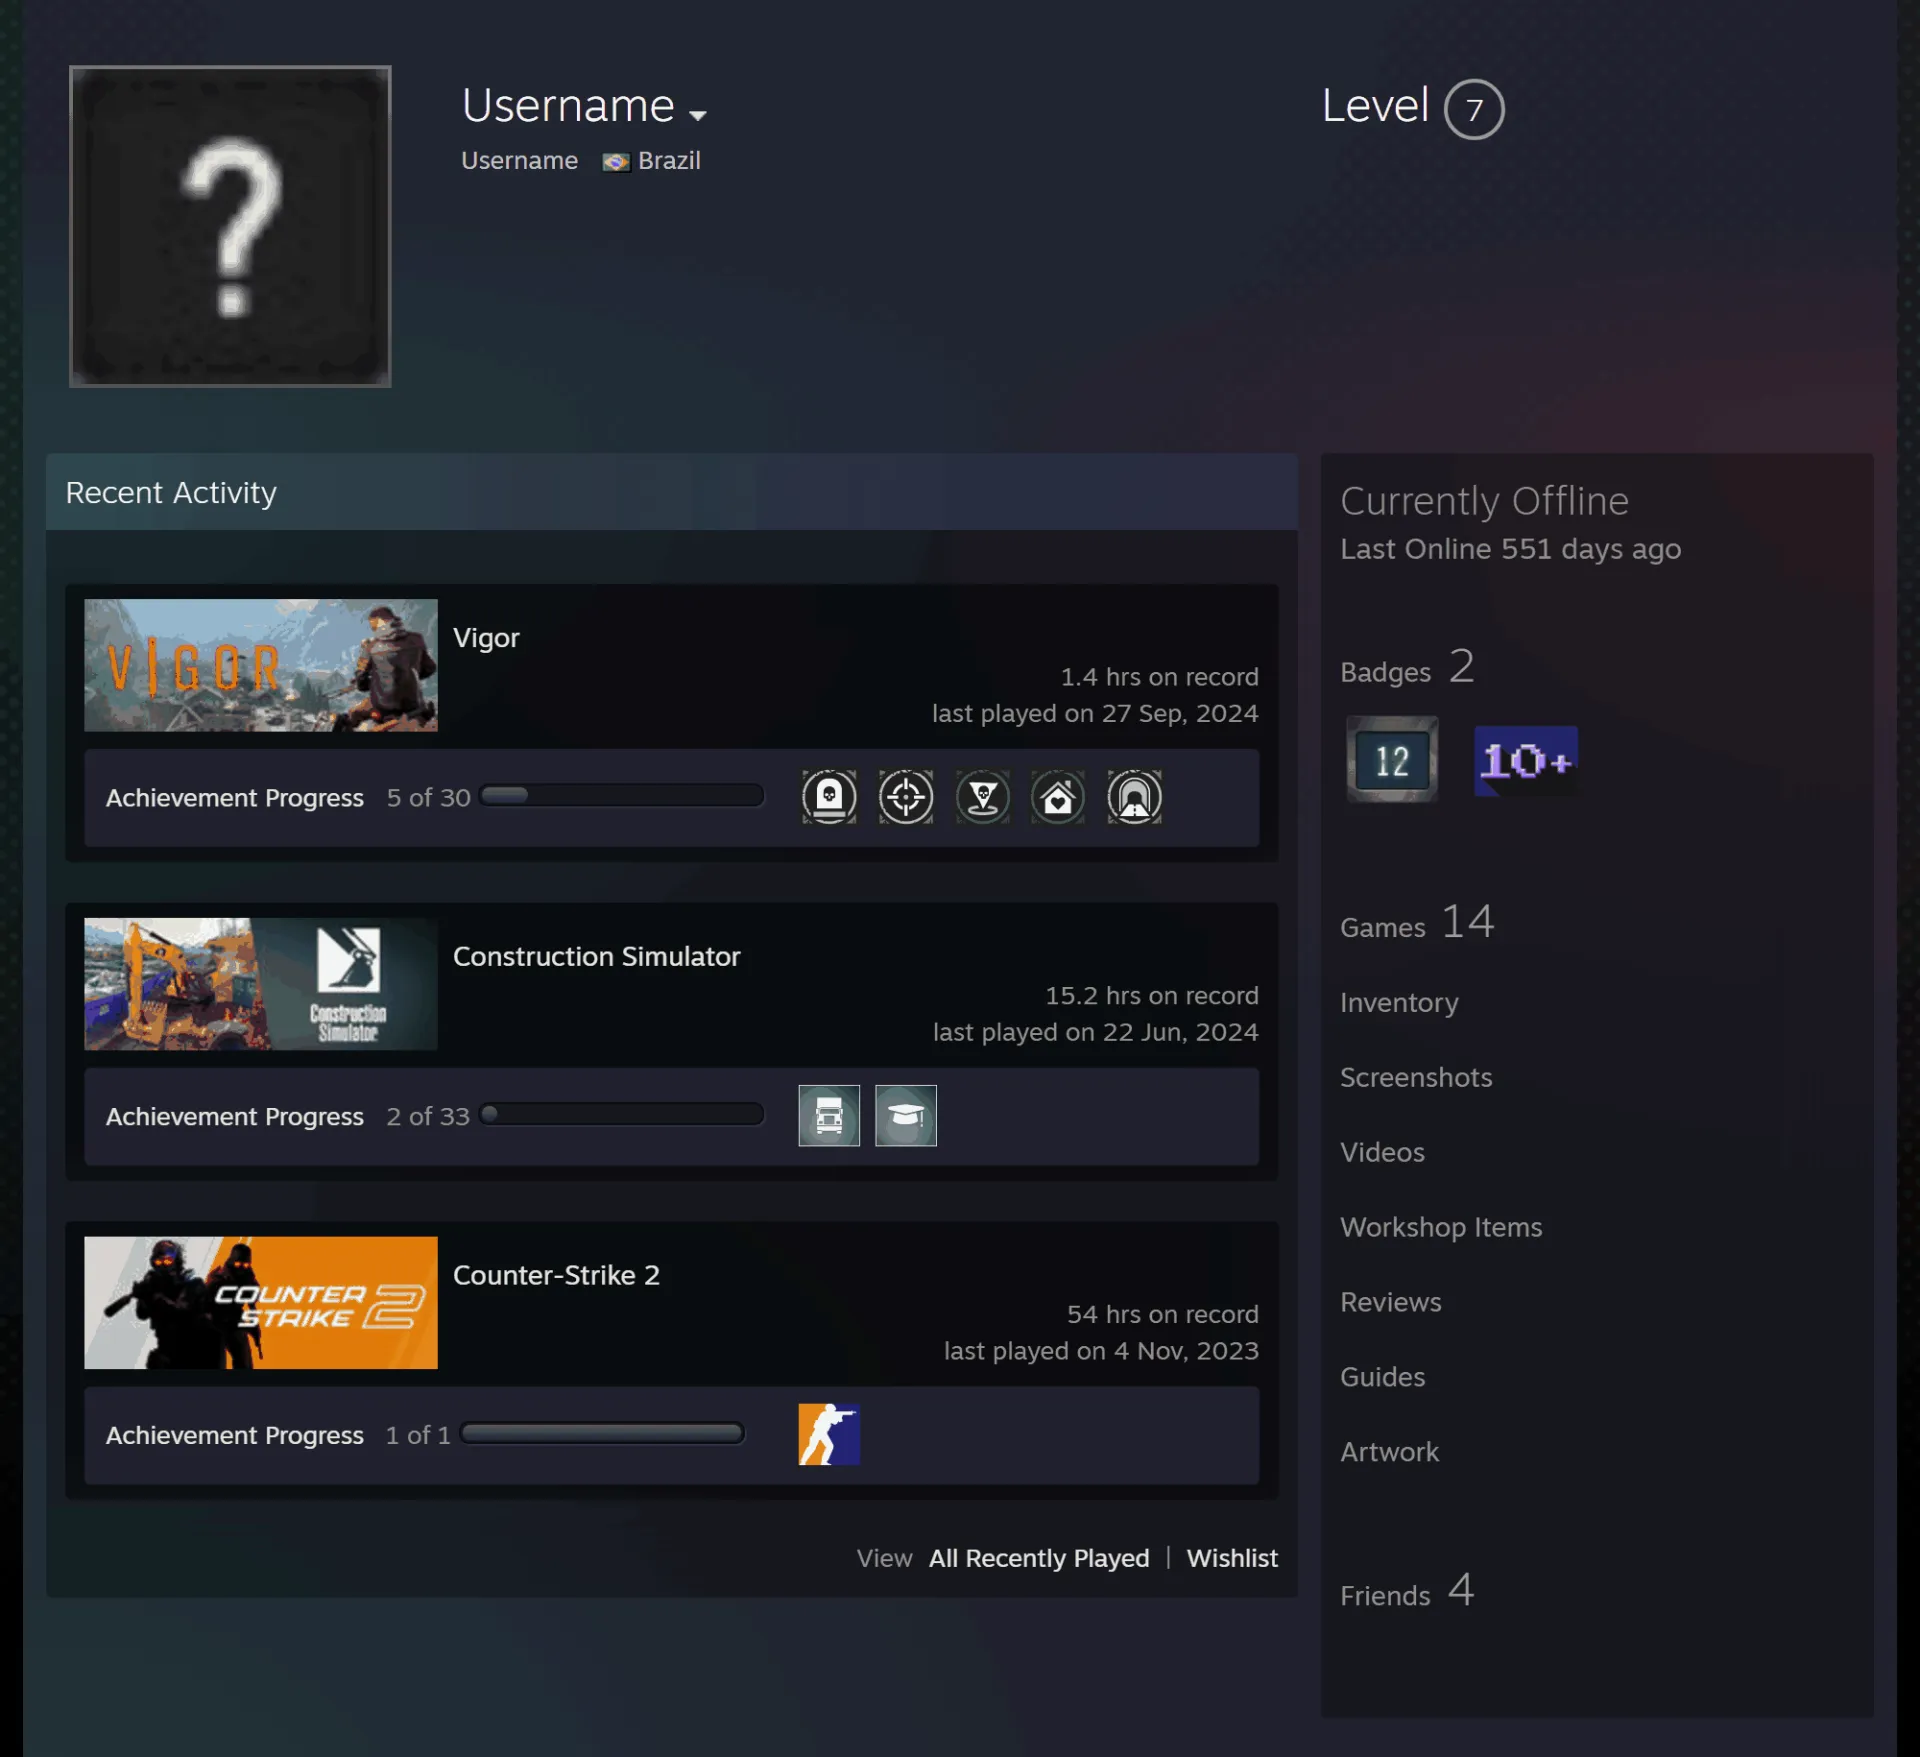Click 'Last Online 551 days ago' text
This screenshot has height=1757, width=1920.
1510,550
